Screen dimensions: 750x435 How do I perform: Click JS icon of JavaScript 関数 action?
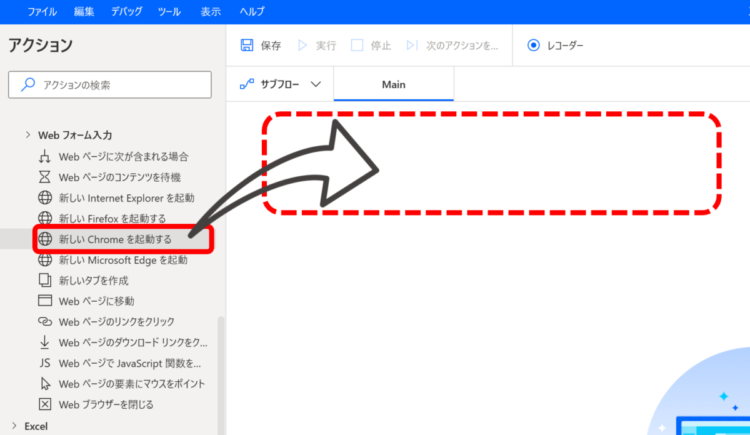pyautogui.click(x=44, y=363)
